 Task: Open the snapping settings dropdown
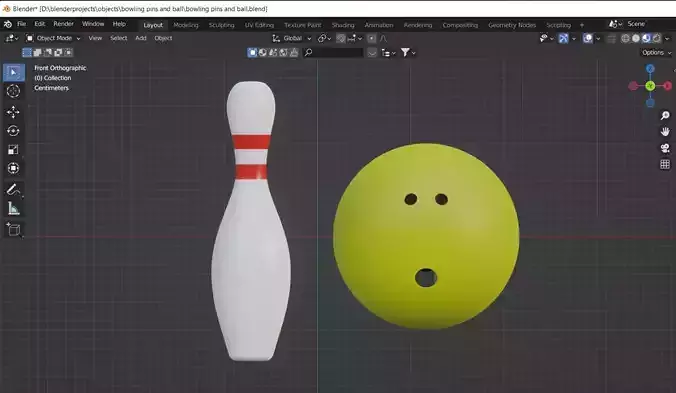pyautogui.click(x=355, y=38)
